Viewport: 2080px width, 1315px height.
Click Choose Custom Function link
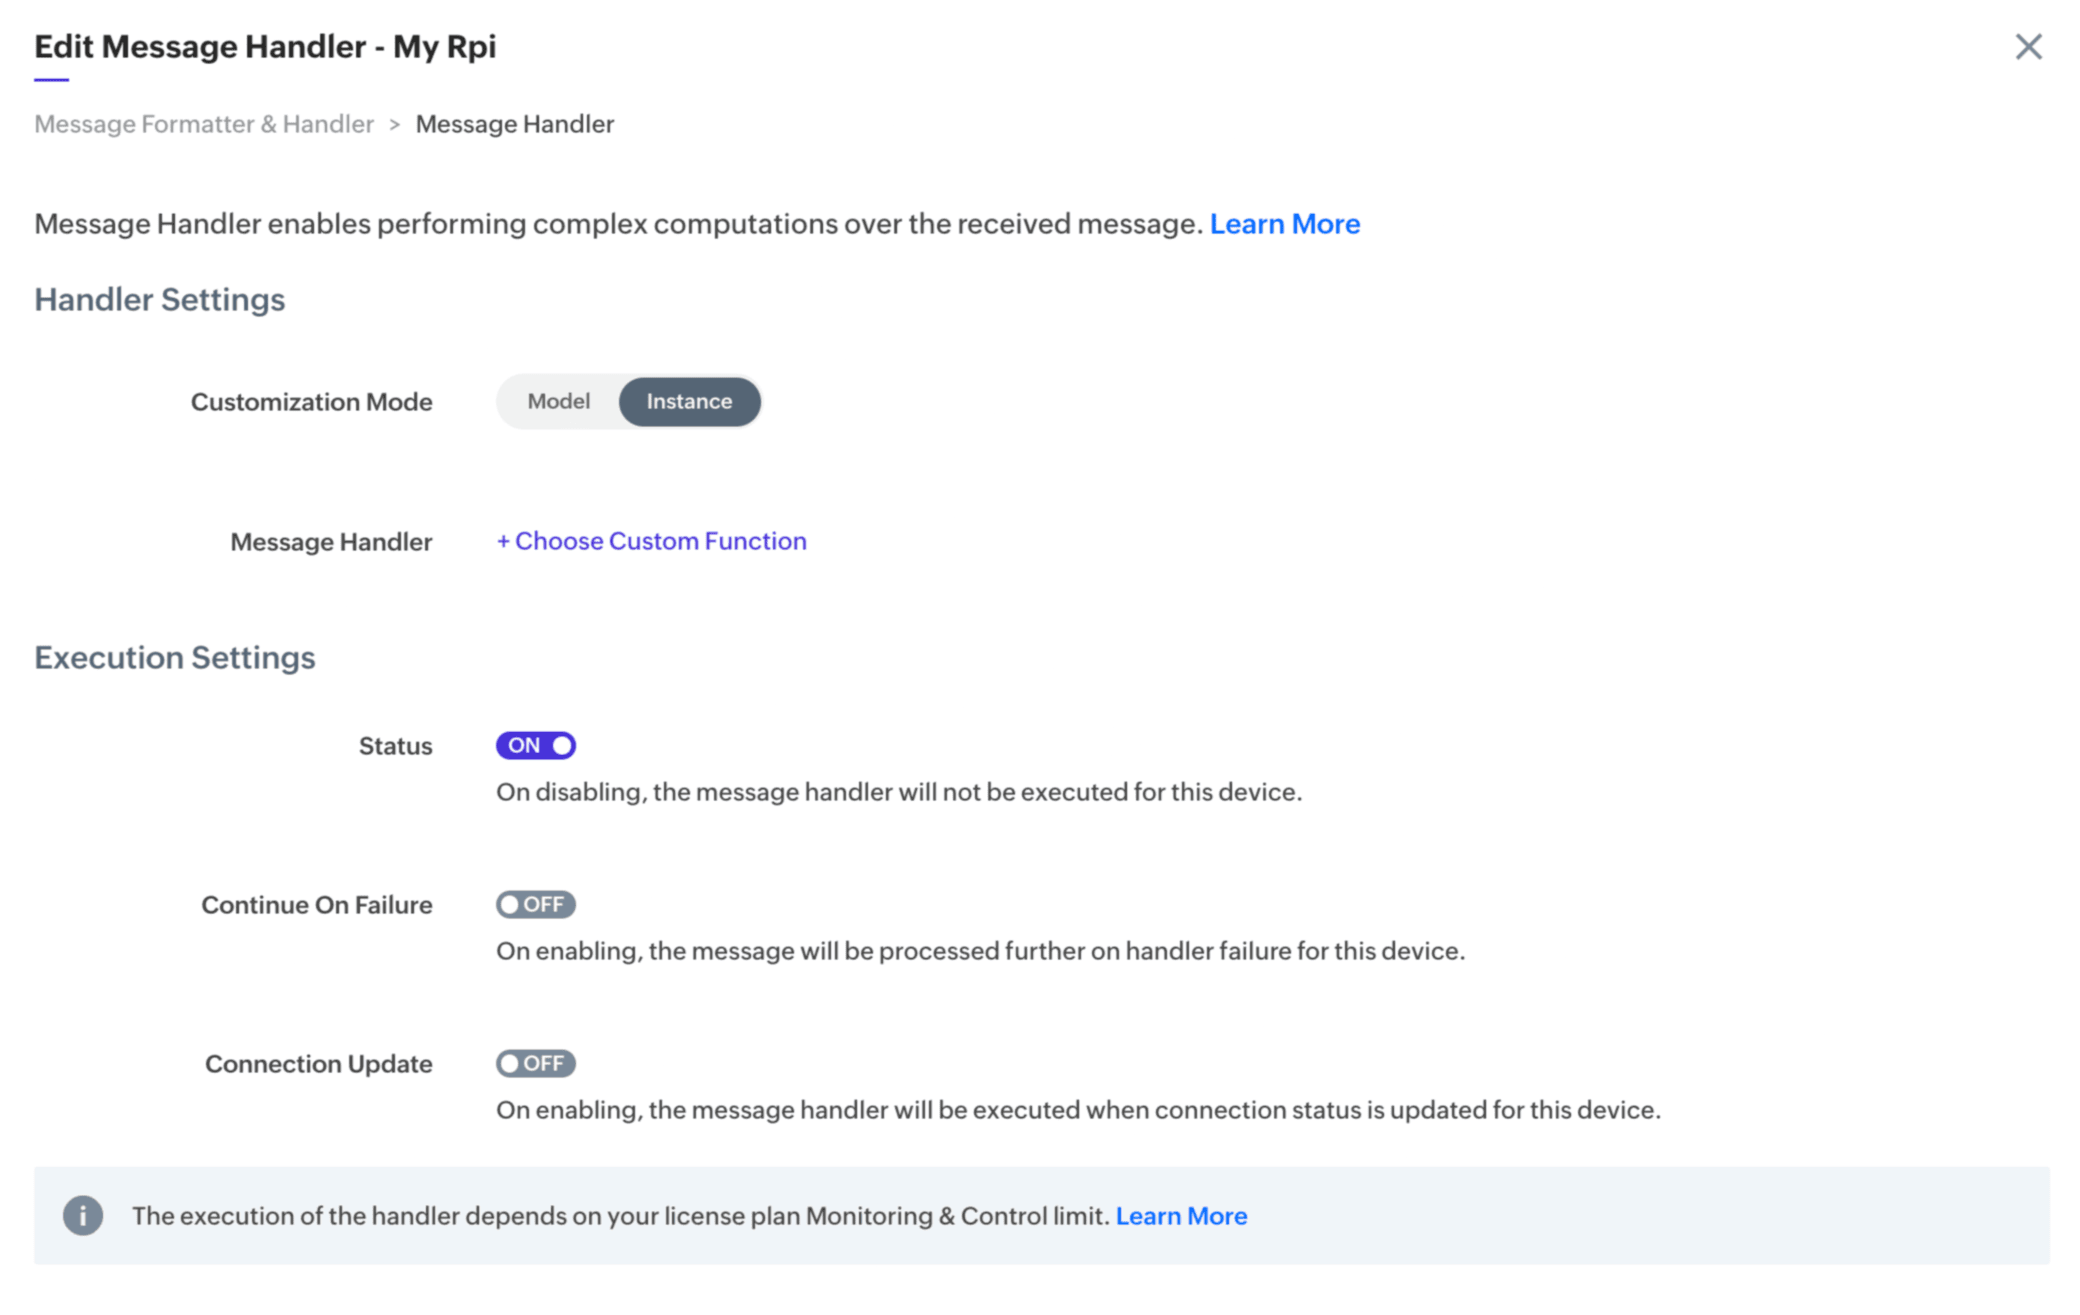[652, 541]
